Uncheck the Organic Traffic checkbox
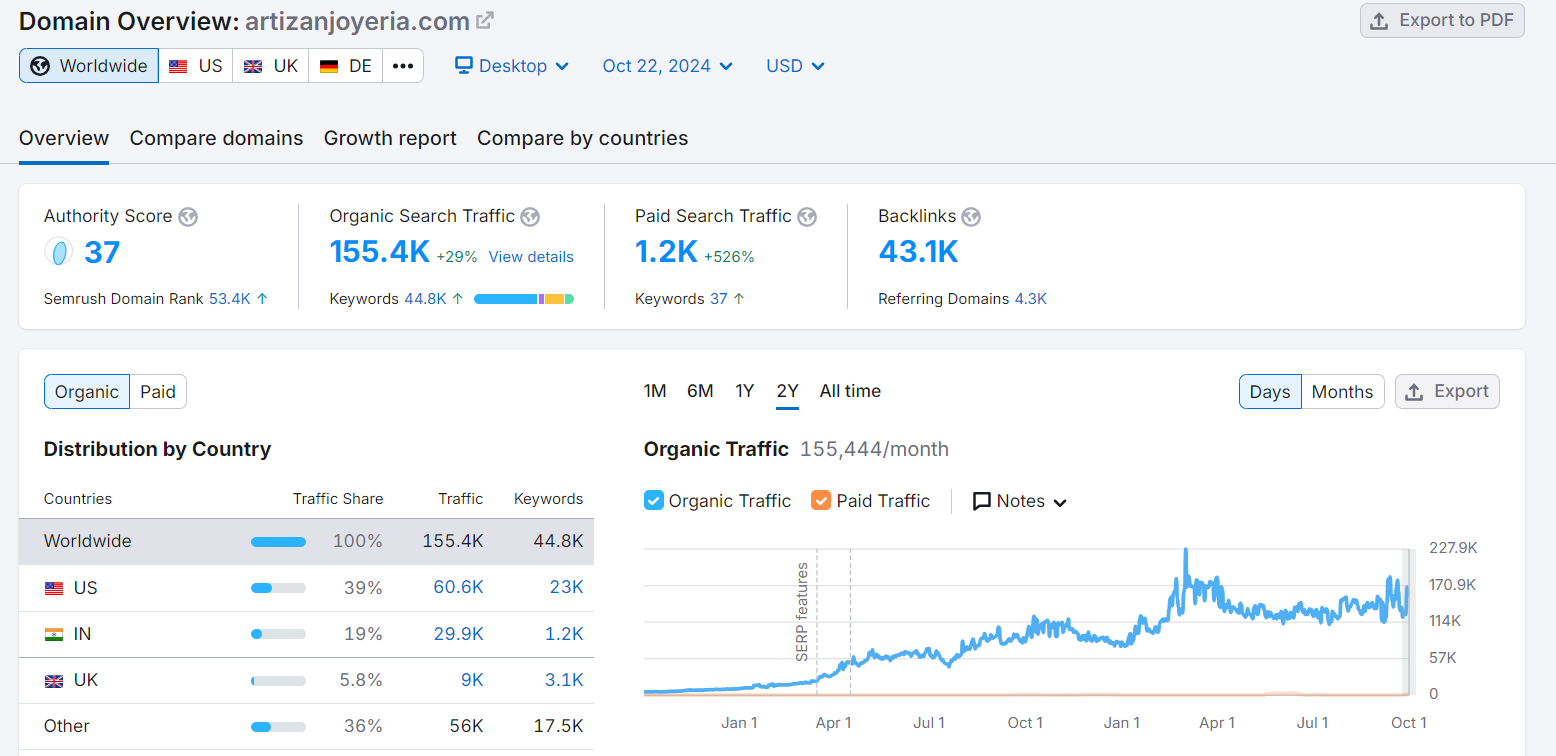Image resolution: width=1556 pixels, height=756 pixels. 654,501
